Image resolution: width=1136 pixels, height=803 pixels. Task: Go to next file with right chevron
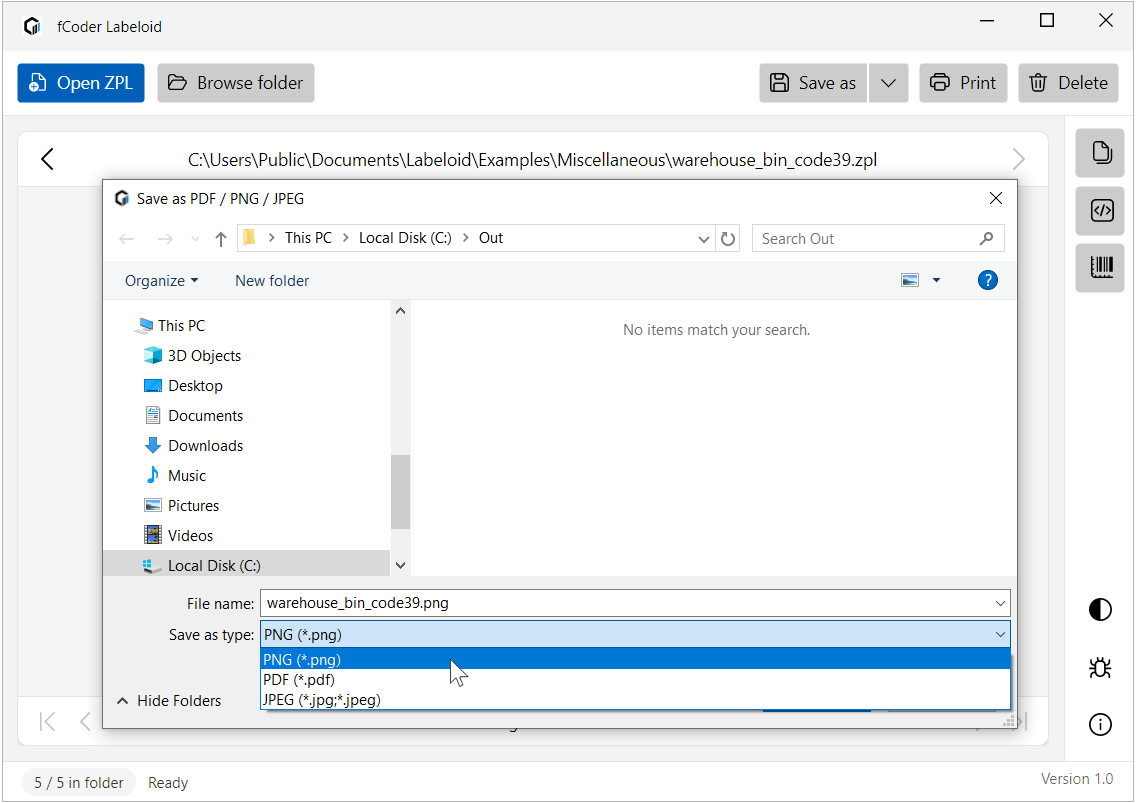(1018, 159)
